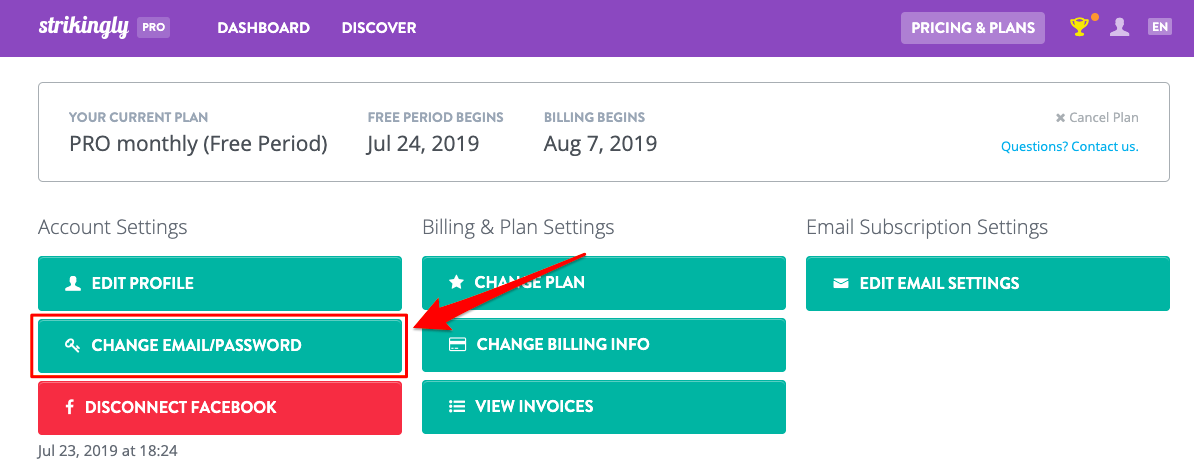Click the star icon on Change Plan
1194x475 pixels.
456,282
